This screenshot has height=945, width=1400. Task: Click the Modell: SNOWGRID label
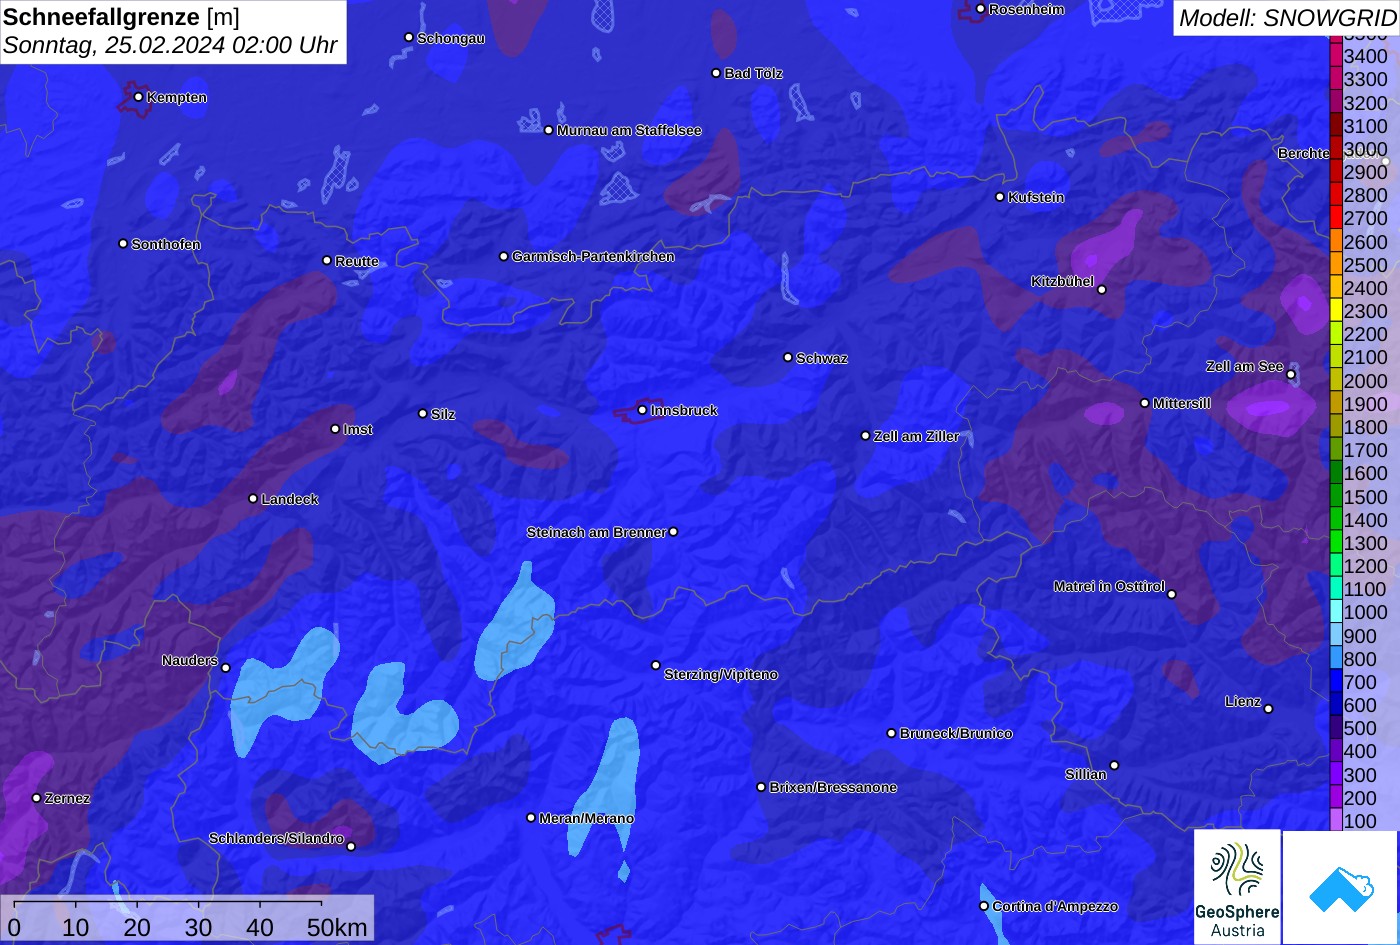(1286, 17)
